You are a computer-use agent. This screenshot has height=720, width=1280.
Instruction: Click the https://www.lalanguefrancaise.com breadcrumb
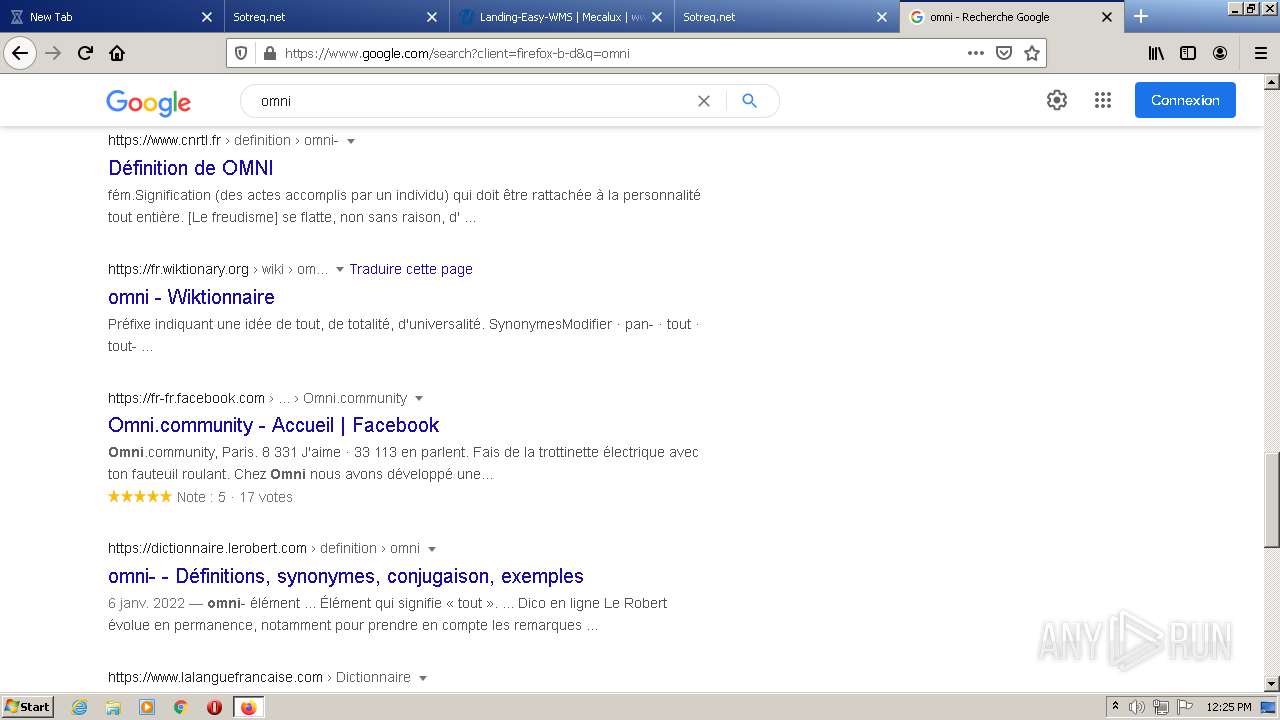point(215,677)
